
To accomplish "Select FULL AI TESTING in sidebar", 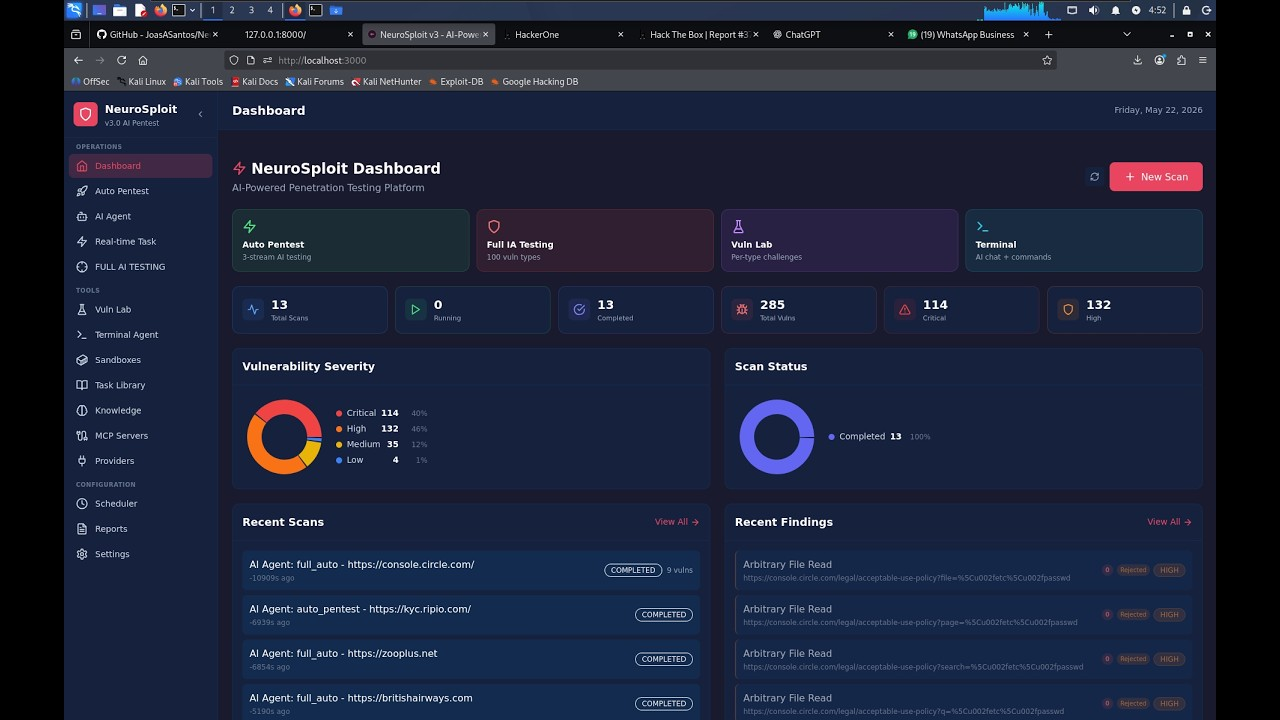I will [140, 267].
